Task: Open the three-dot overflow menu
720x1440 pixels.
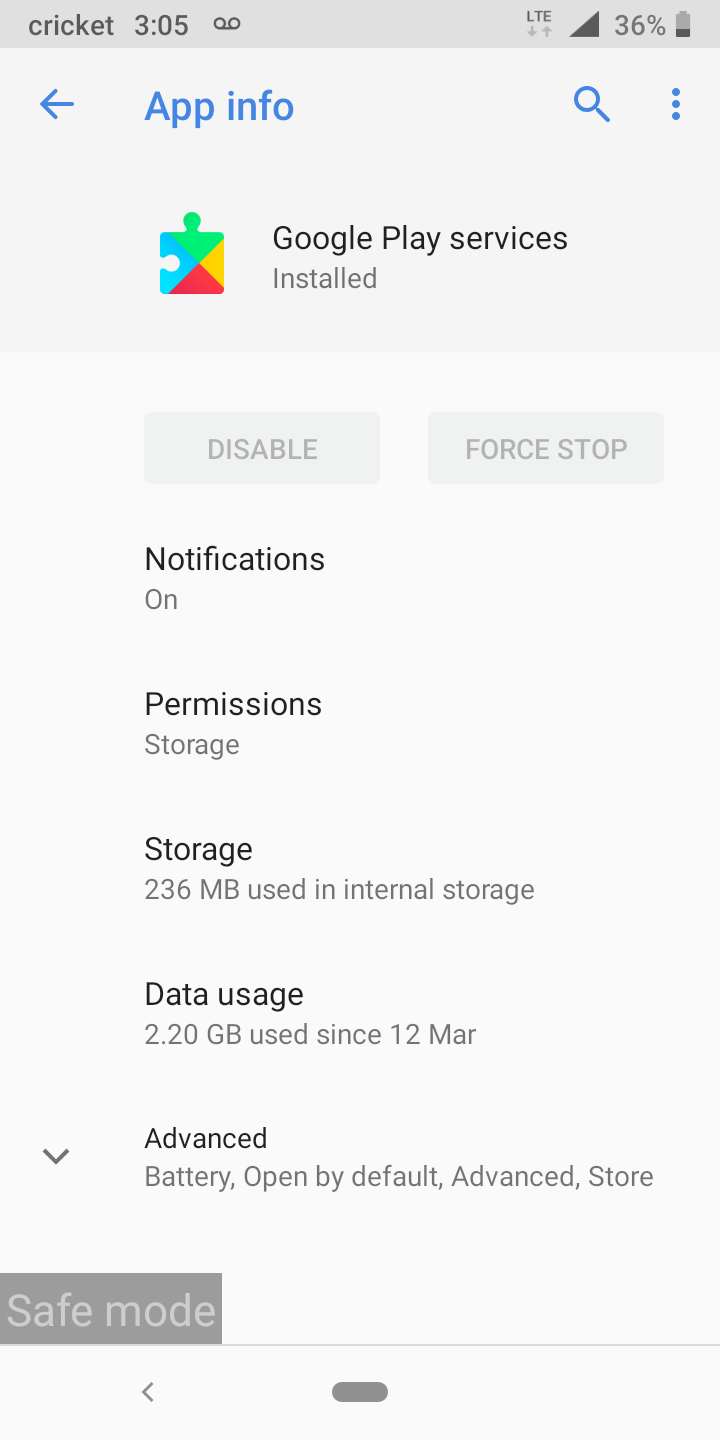Action: click(x=676, y=104)
